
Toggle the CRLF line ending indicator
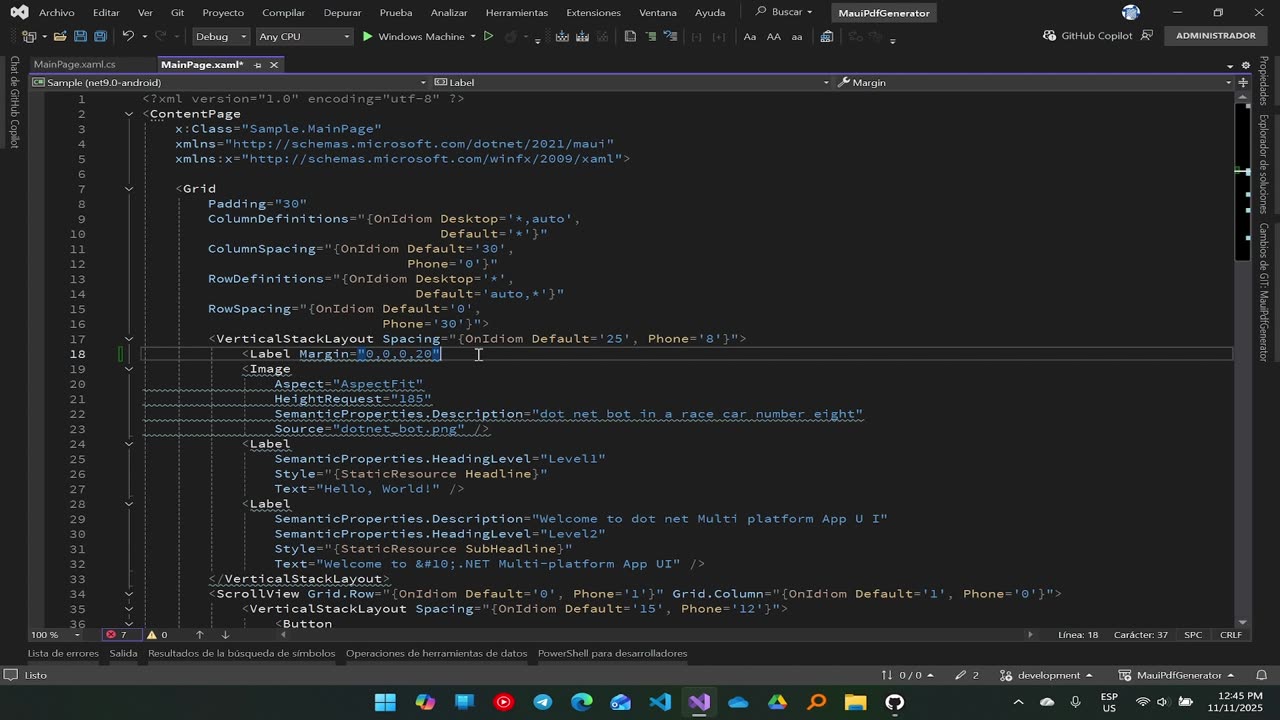1231,634
